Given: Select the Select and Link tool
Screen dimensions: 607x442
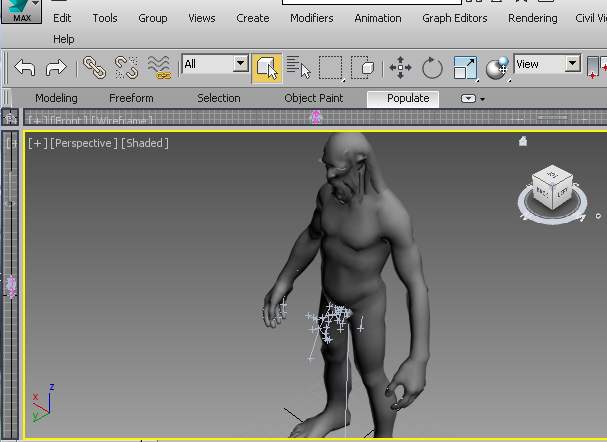Looking at the screenshot, I should click(94, 68).
